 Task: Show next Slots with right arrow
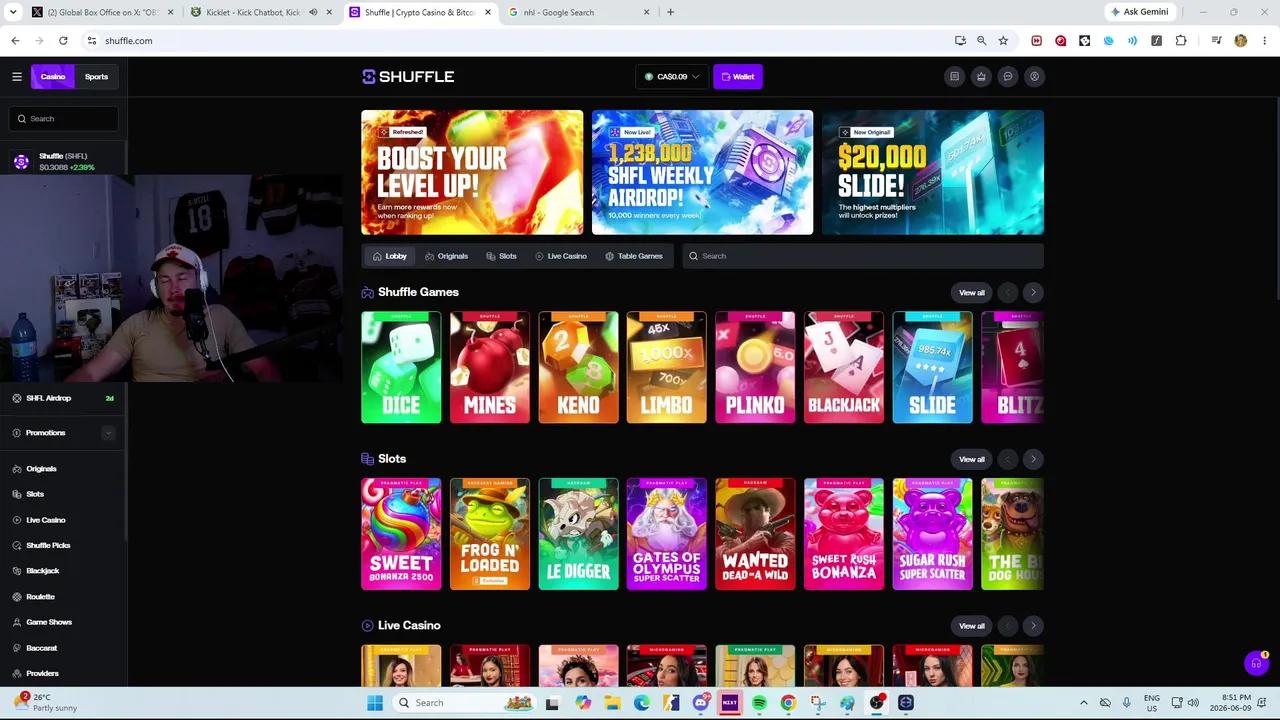click(x=1033, y=459)
